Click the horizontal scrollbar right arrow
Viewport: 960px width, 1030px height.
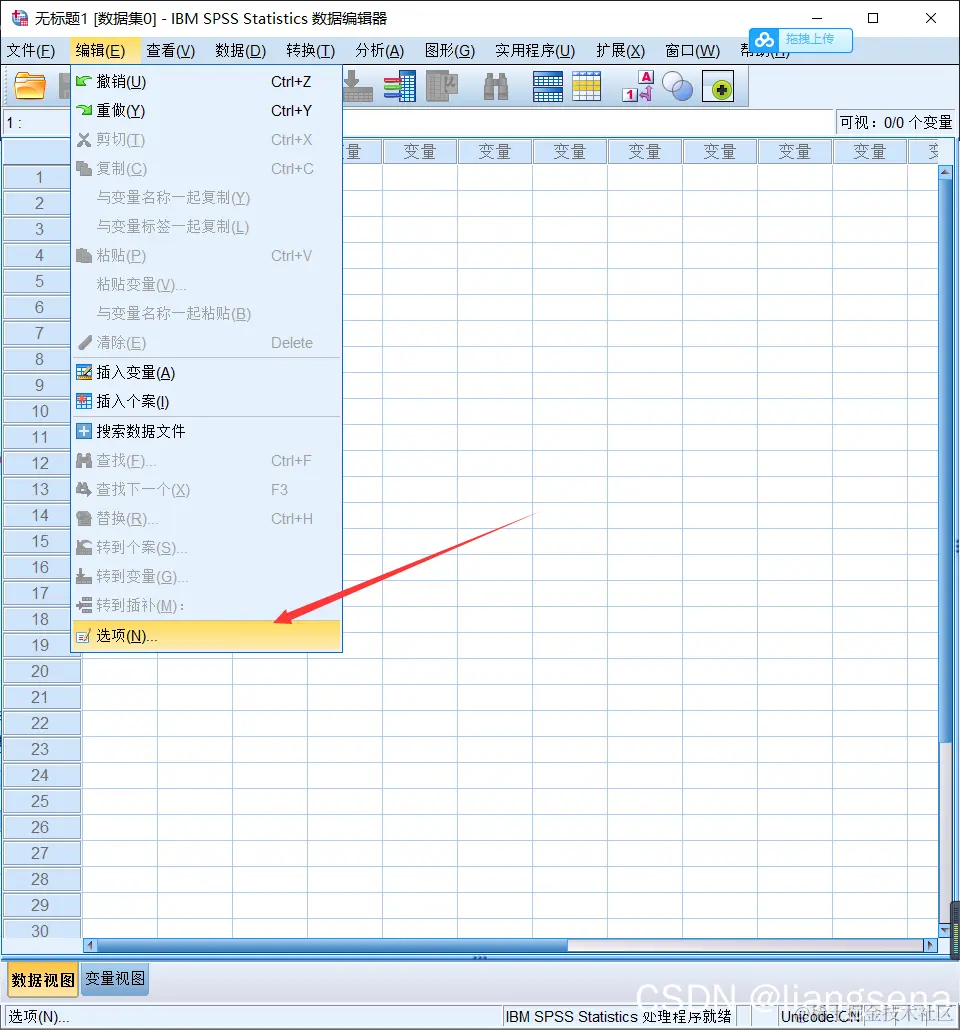tap(930, 945)
